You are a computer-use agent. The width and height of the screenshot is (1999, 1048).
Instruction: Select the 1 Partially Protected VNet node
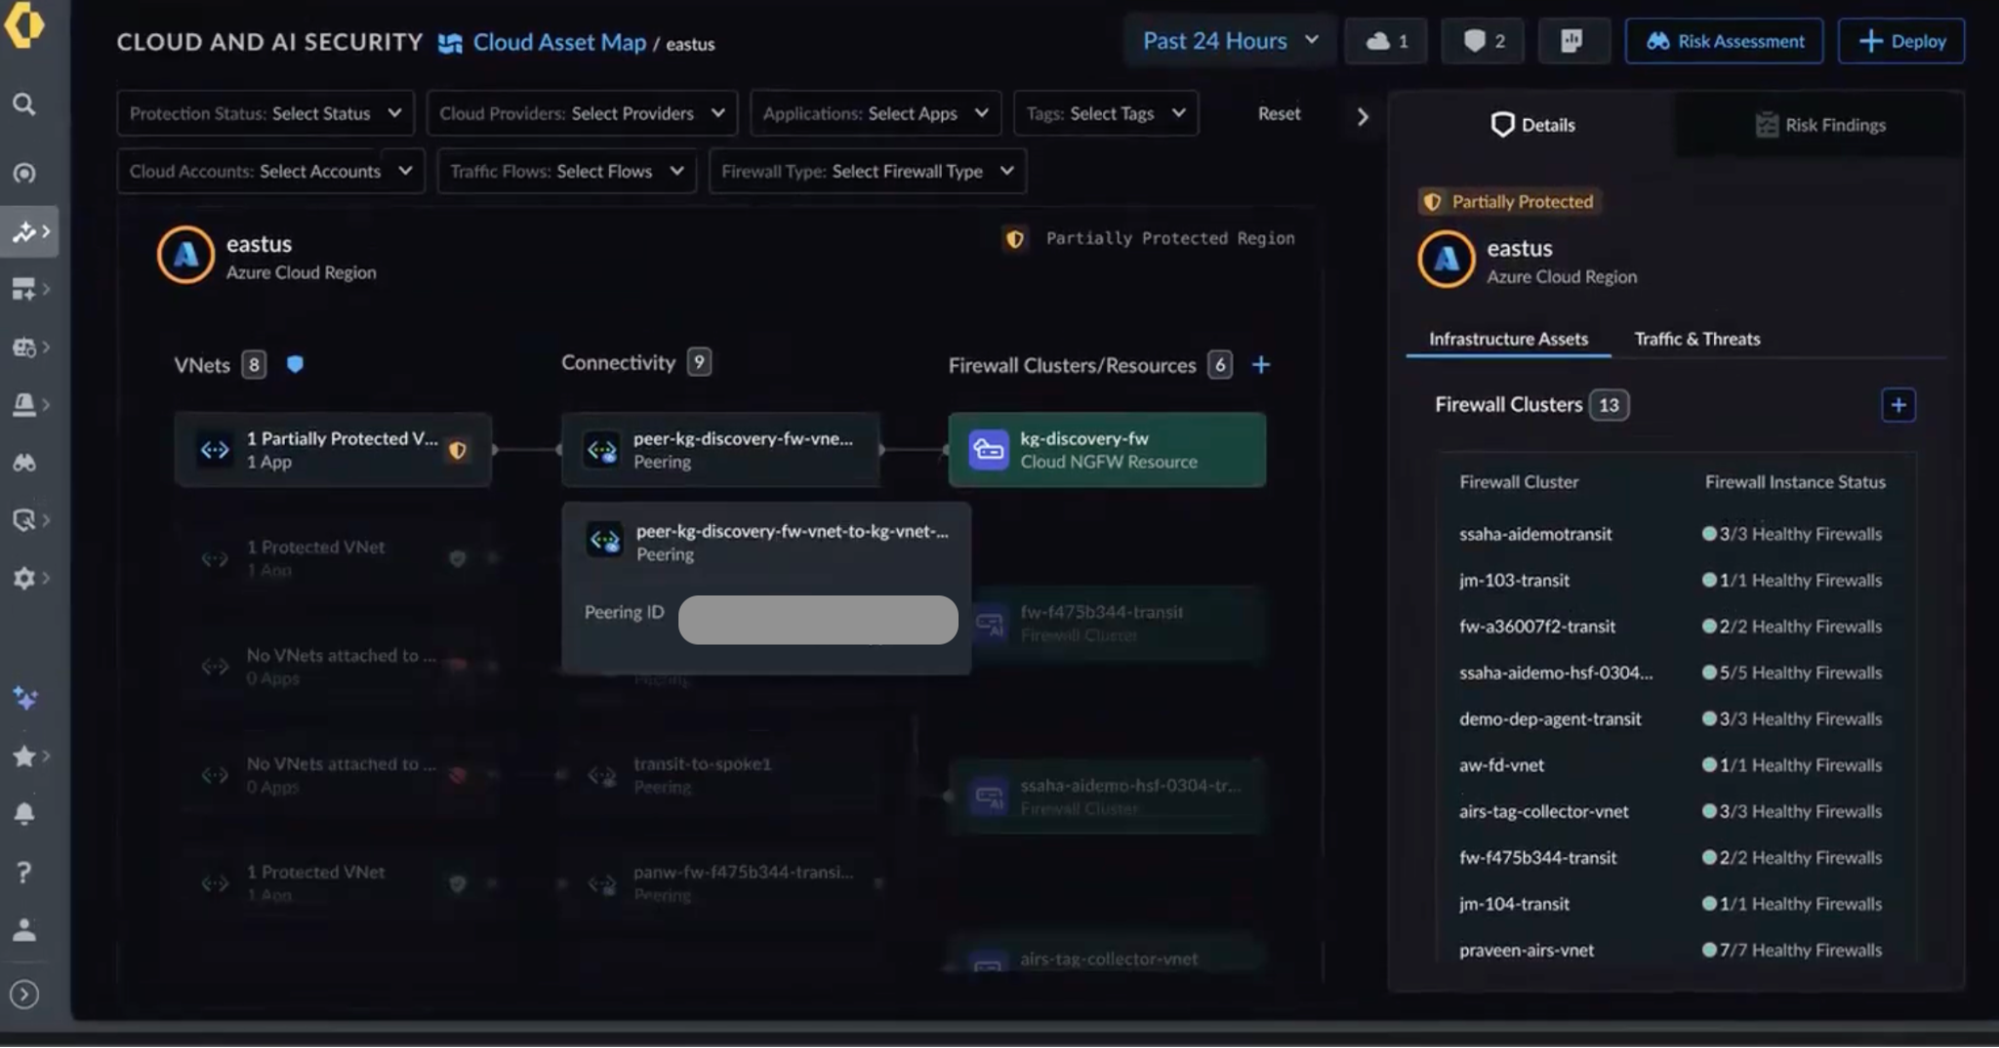(333, 450)
